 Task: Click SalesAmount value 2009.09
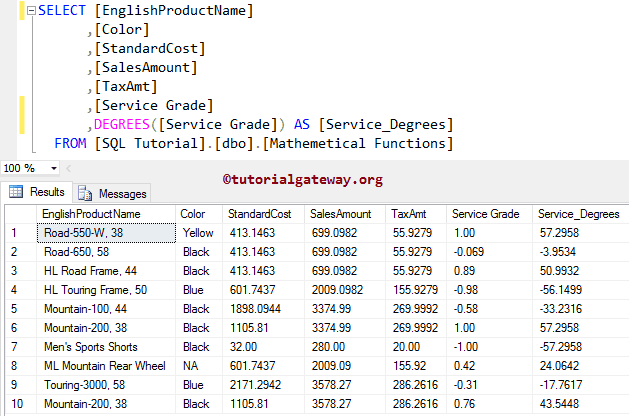(x=345, y=366)
